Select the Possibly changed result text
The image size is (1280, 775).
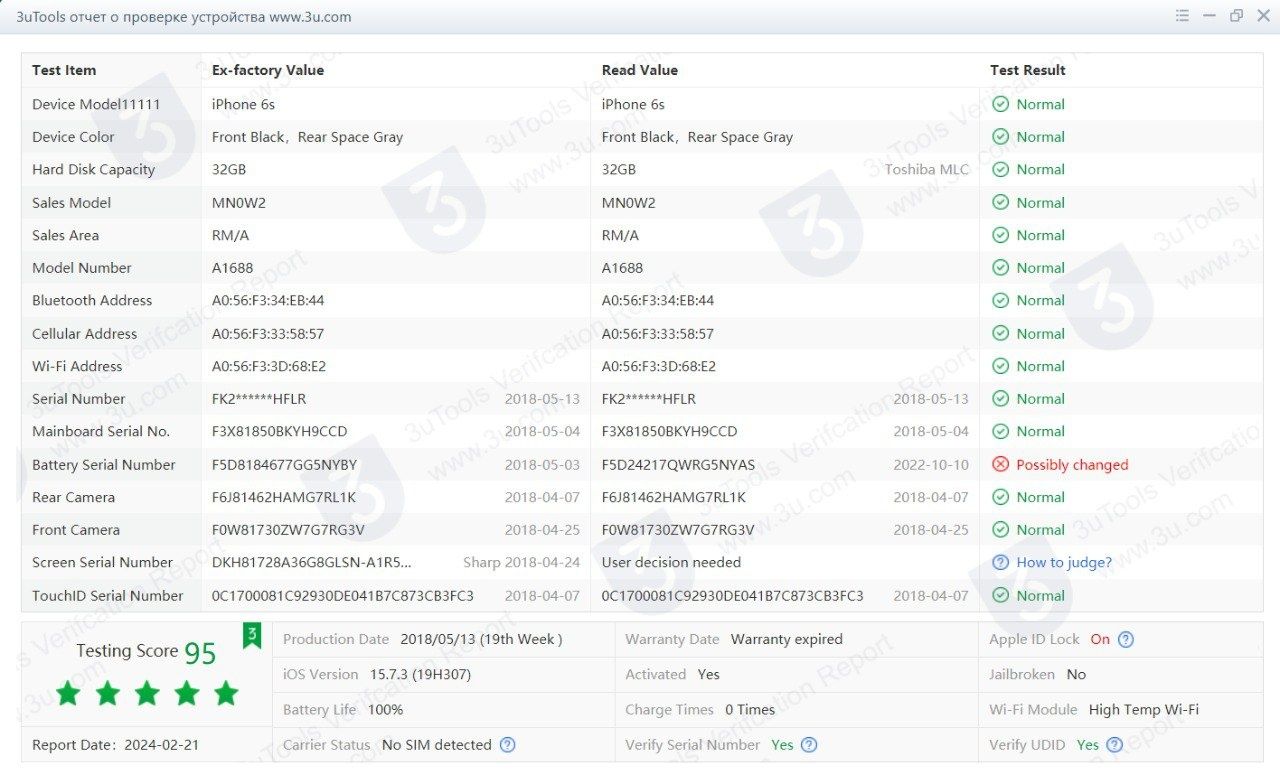click(x=1072, y=465)
